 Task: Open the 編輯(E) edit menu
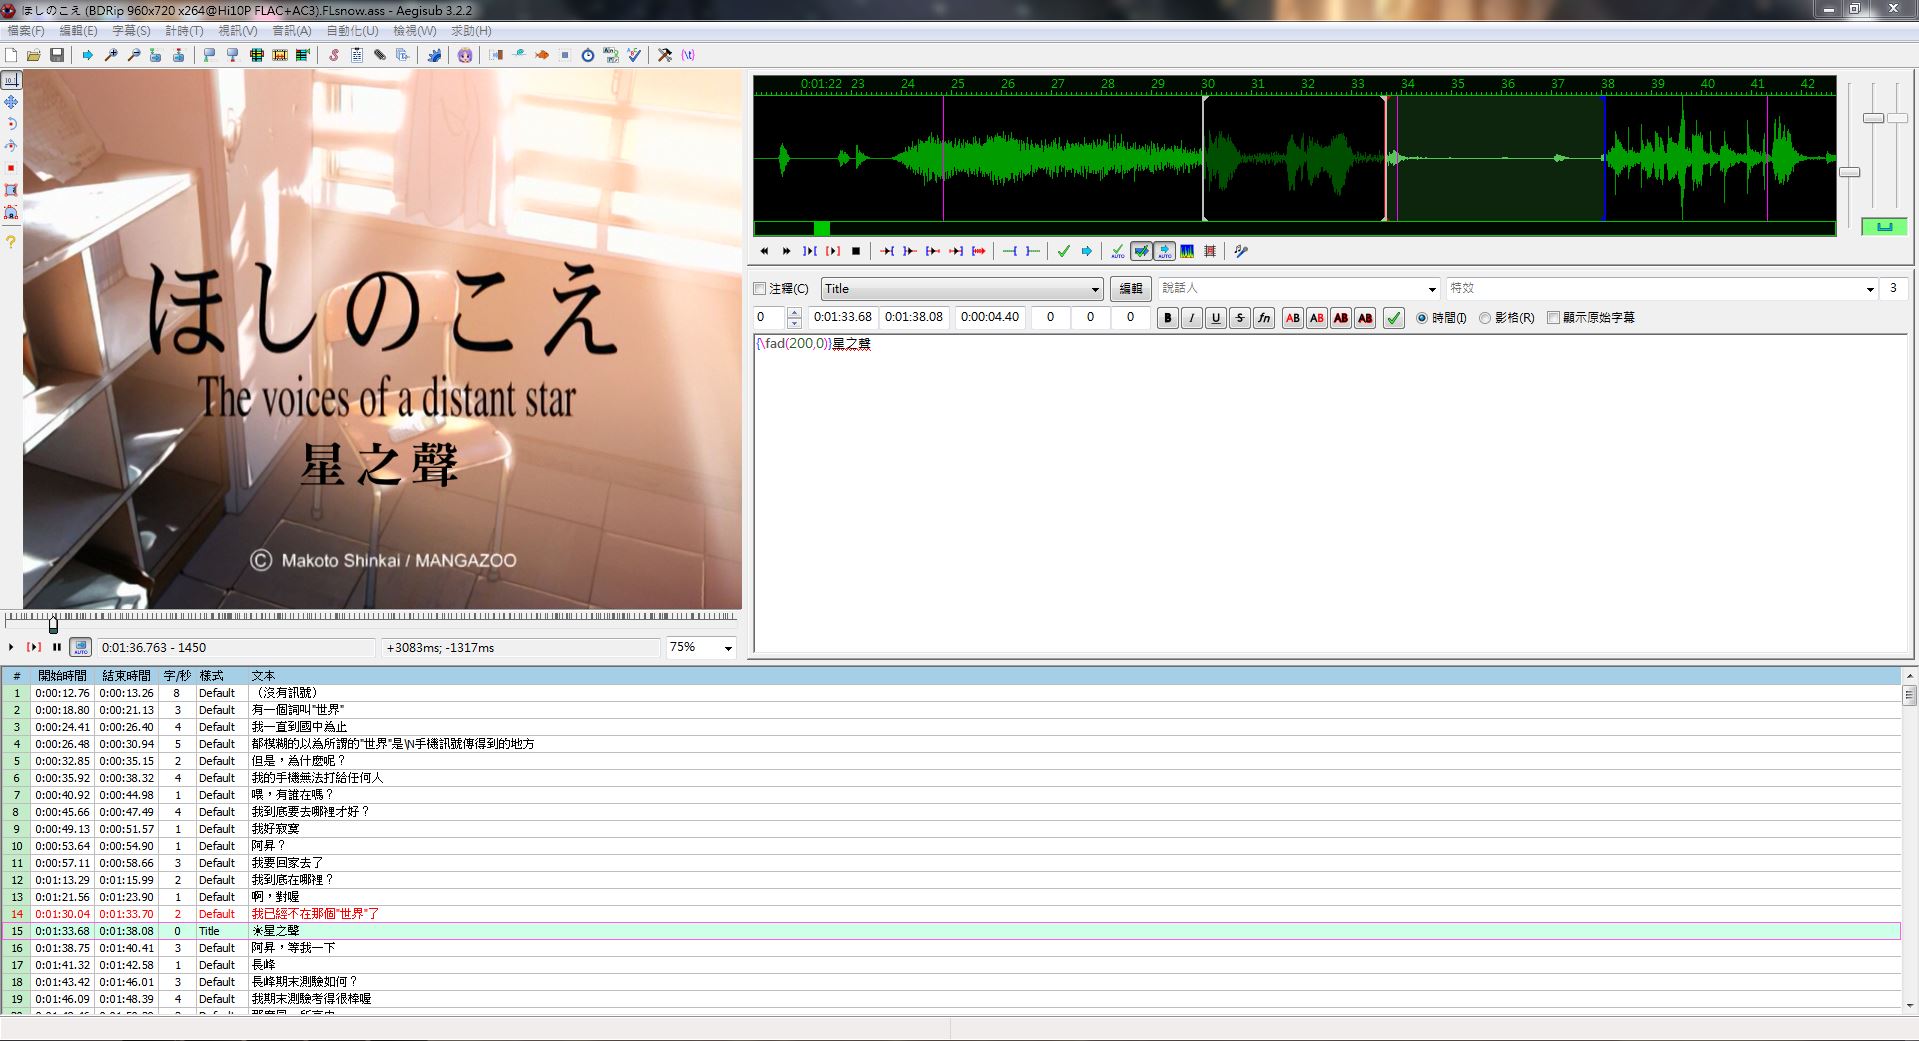pyautogui.click(x=79, y=31)
